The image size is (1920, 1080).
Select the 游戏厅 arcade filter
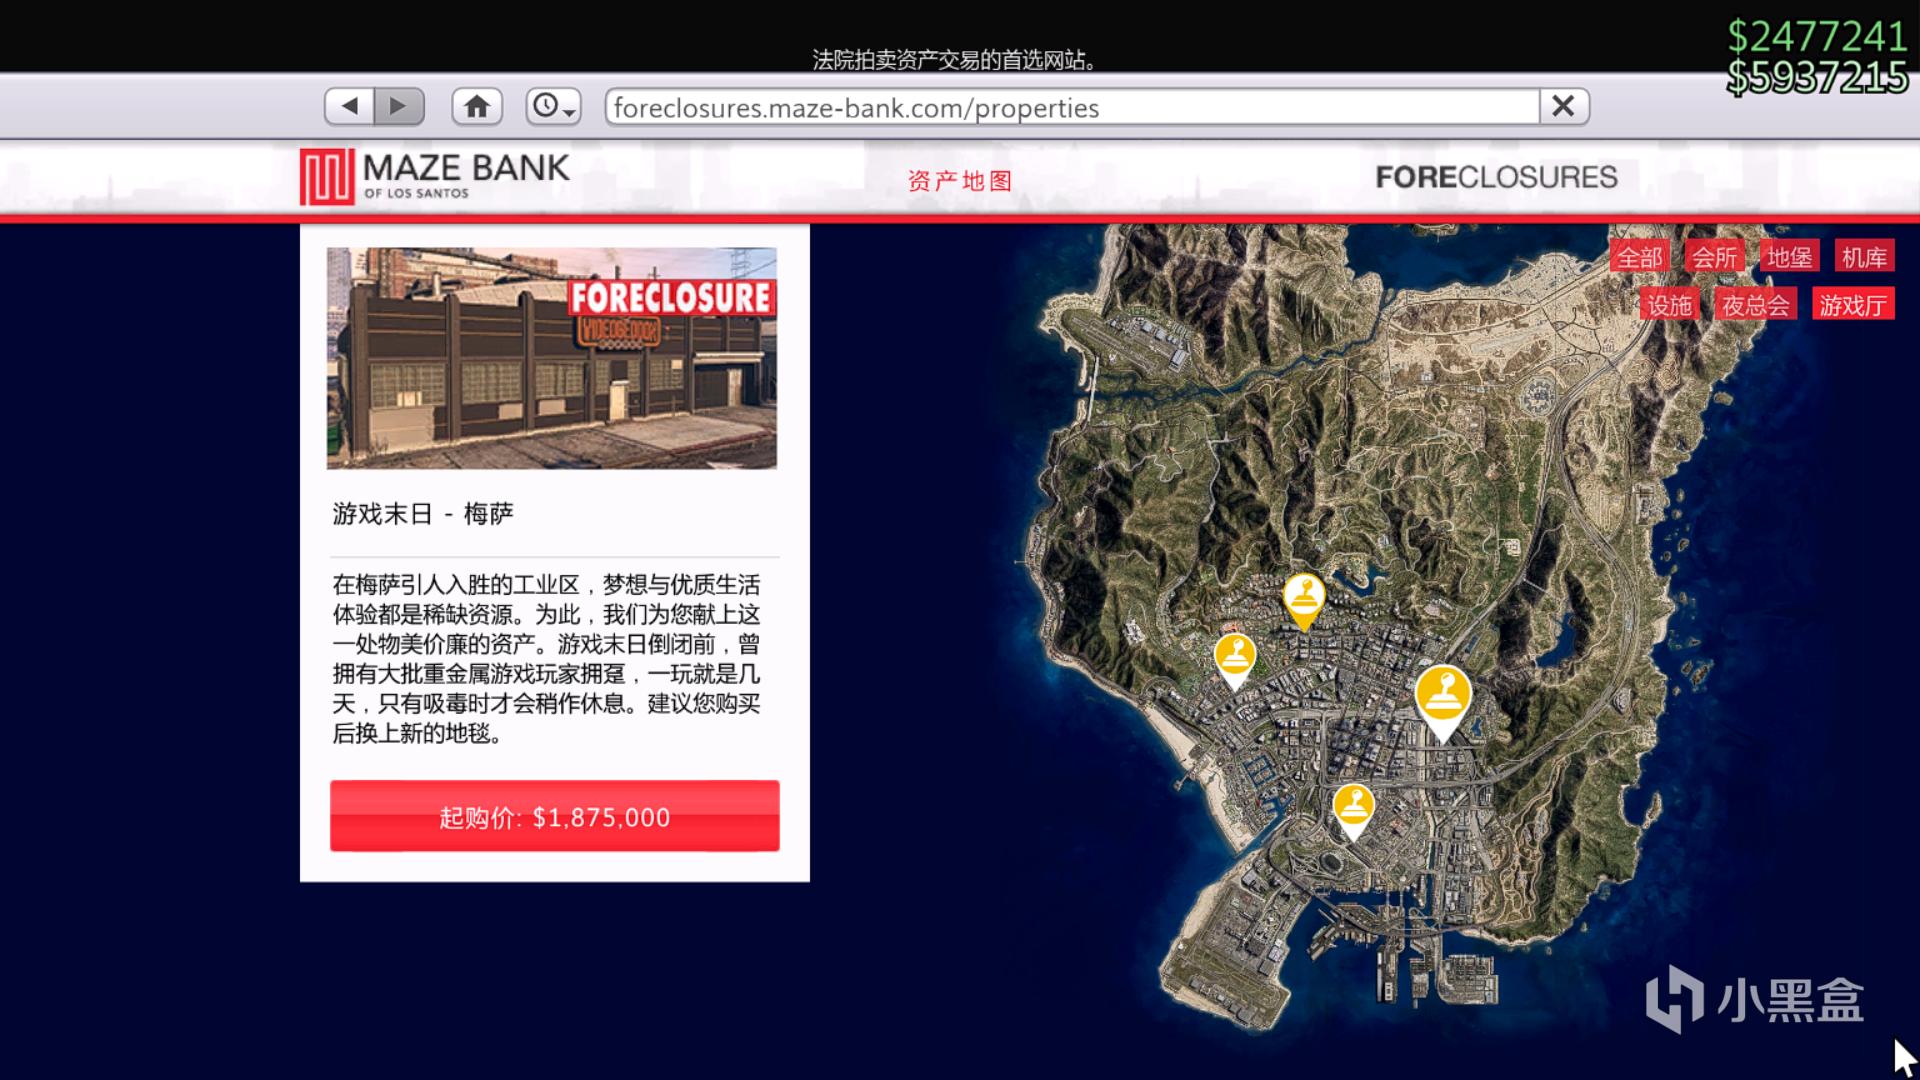[1852, 305]
